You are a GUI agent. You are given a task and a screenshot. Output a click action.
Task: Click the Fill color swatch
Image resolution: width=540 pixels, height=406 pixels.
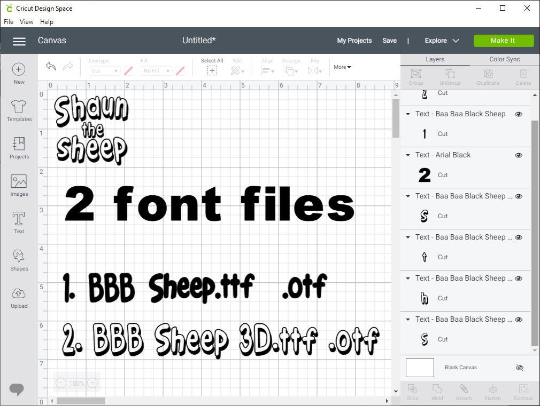click(x=180, y=71)
